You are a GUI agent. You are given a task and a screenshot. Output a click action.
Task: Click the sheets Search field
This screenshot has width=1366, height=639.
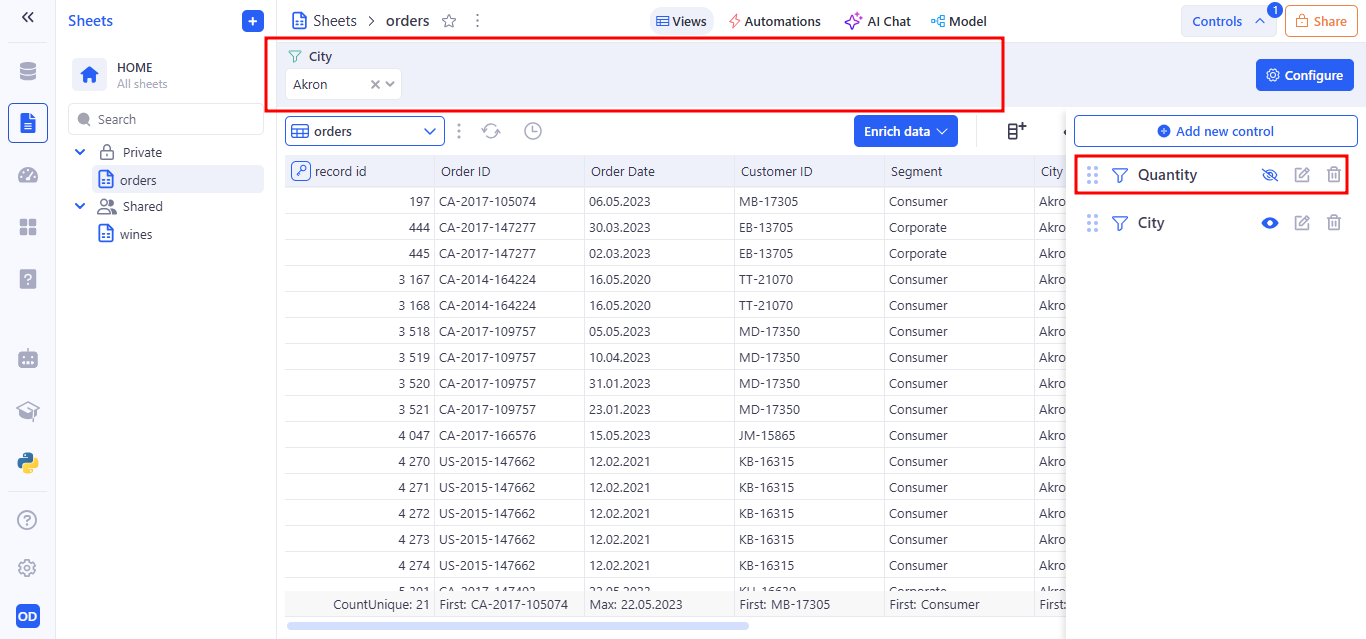click(x=165, y=119)
